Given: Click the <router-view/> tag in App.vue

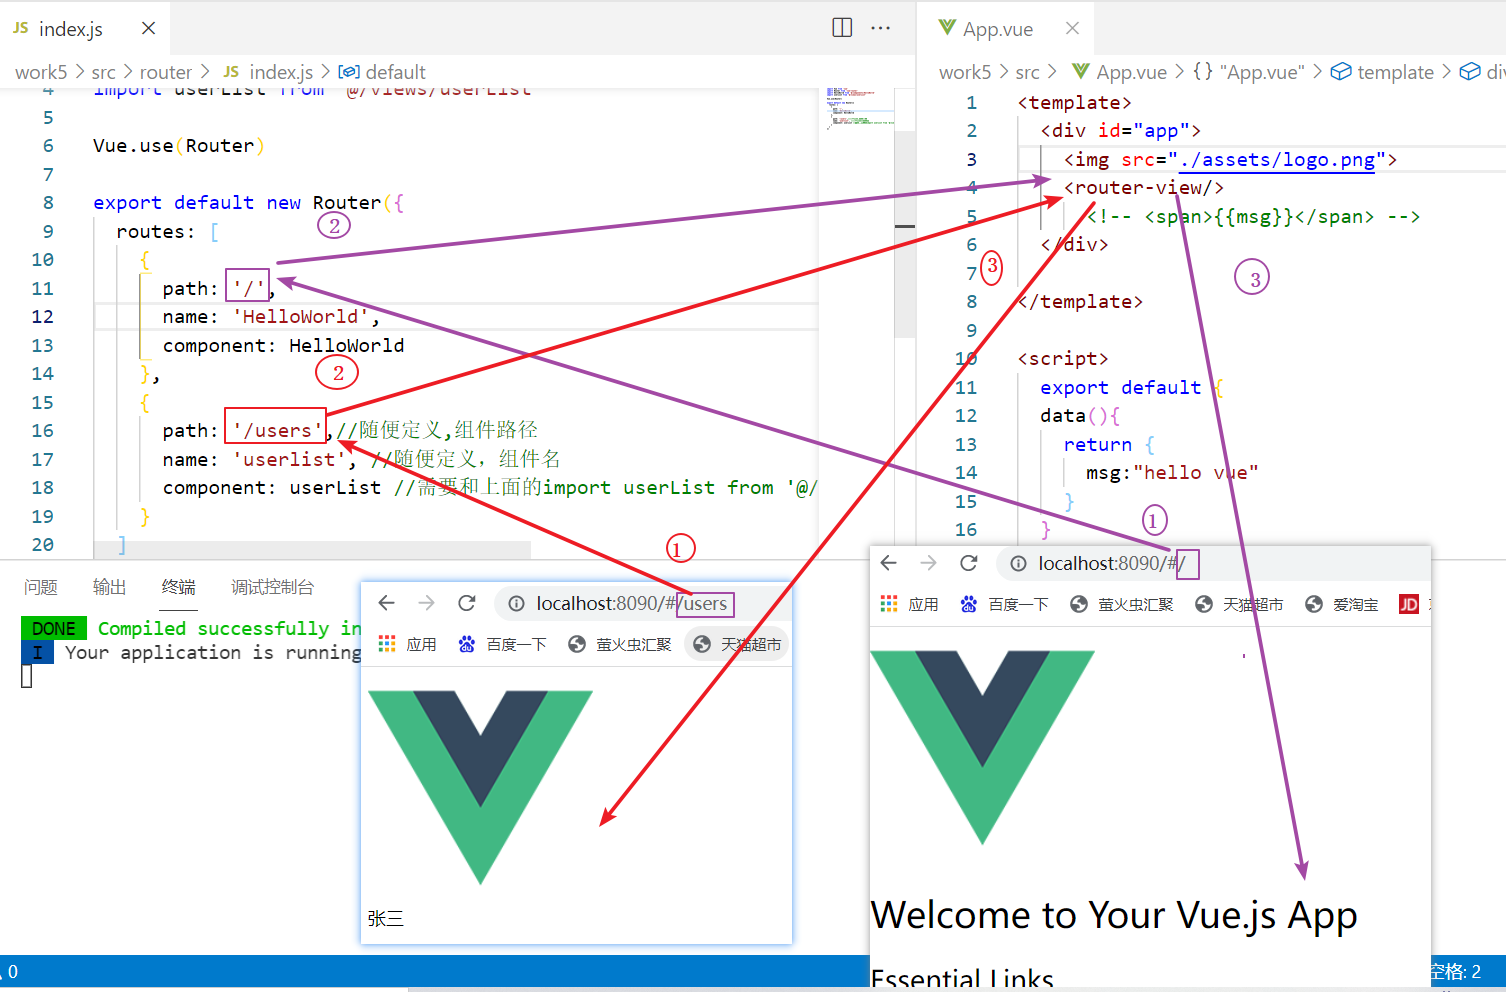Looking at the screenshot, I should coord(1144,187).
